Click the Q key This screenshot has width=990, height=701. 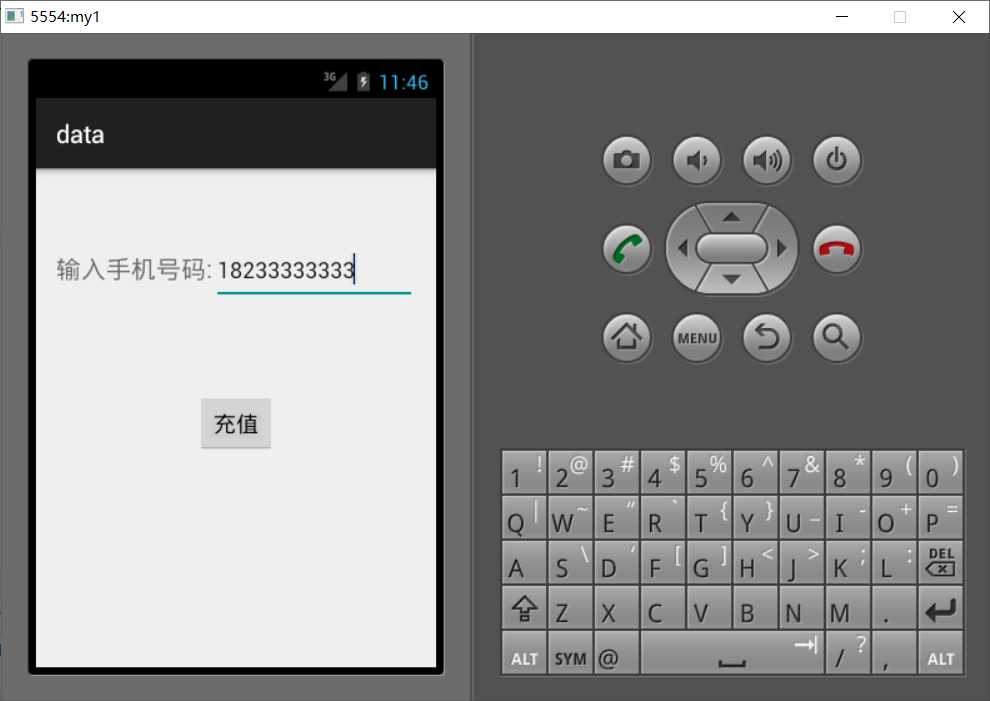point(524,517)
